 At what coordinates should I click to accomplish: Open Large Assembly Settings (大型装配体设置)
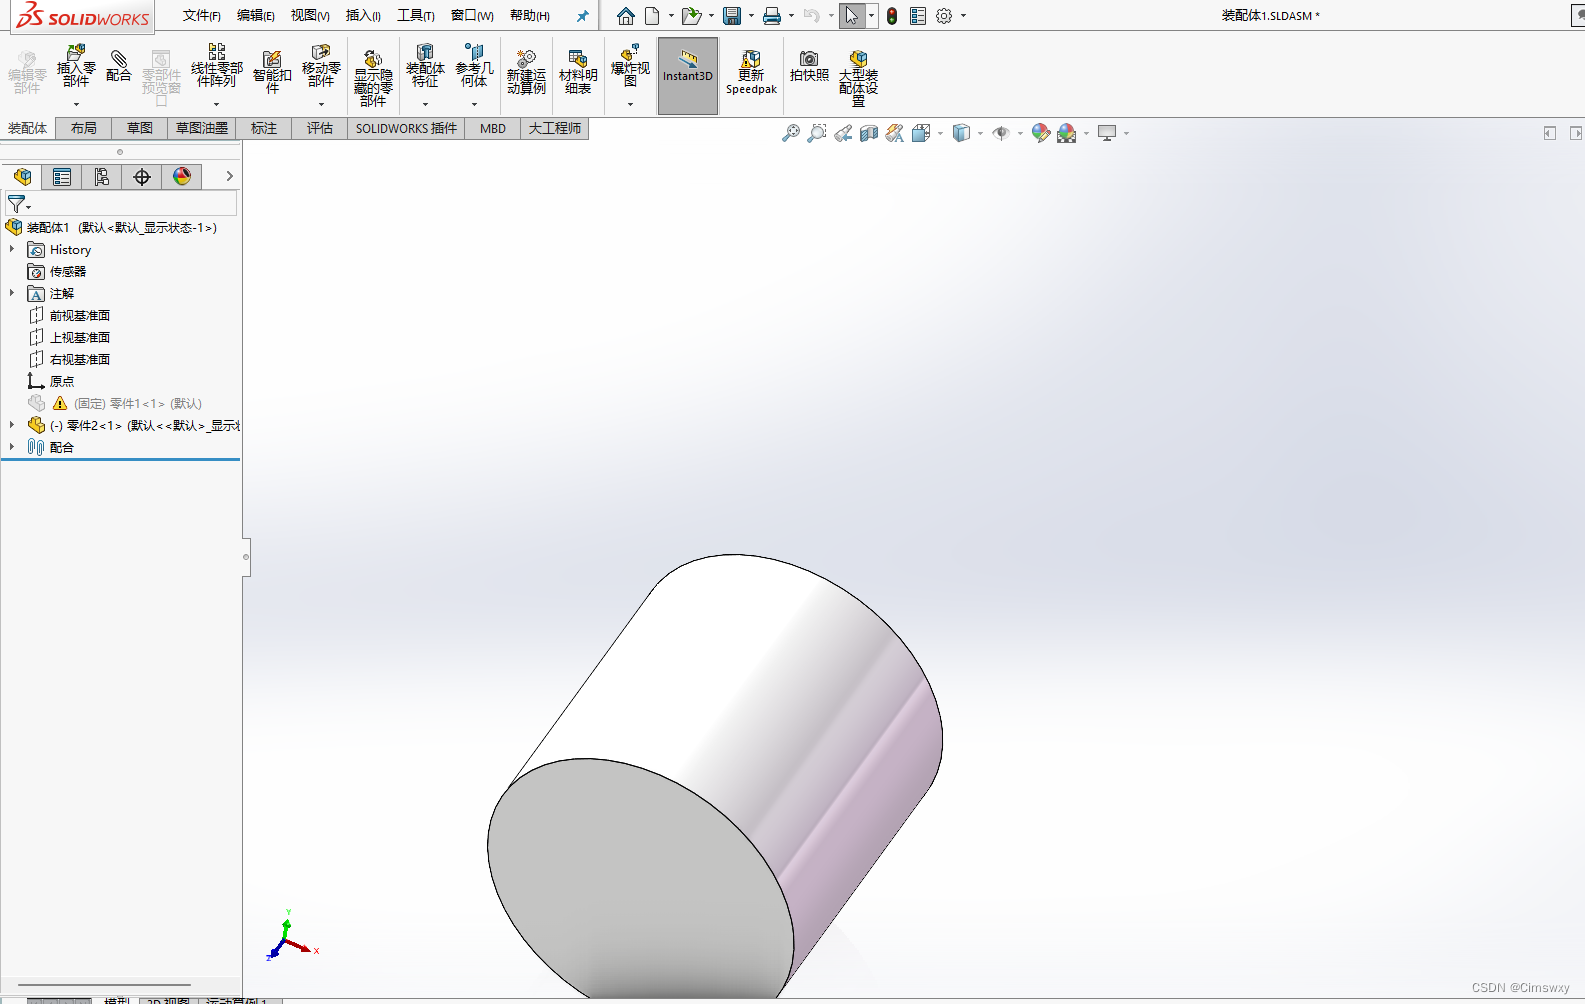(x=858, y=78)
